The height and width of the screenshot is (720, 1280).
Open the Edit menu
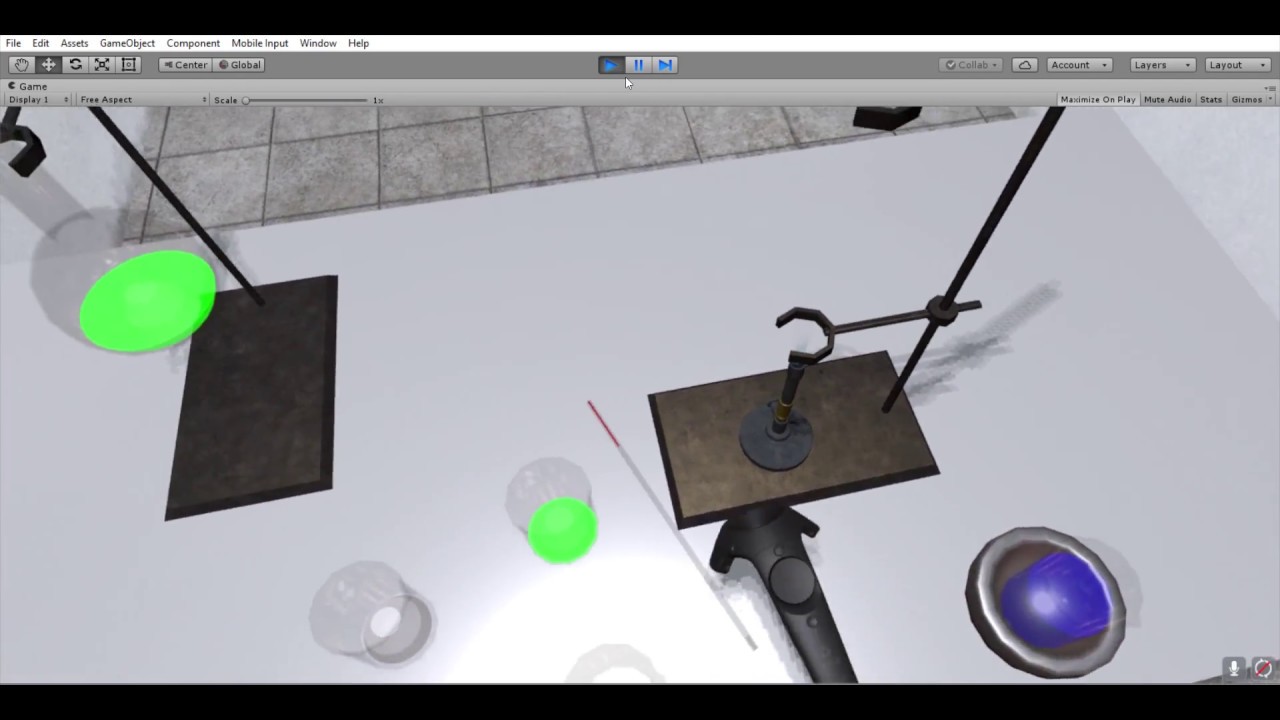41,43
